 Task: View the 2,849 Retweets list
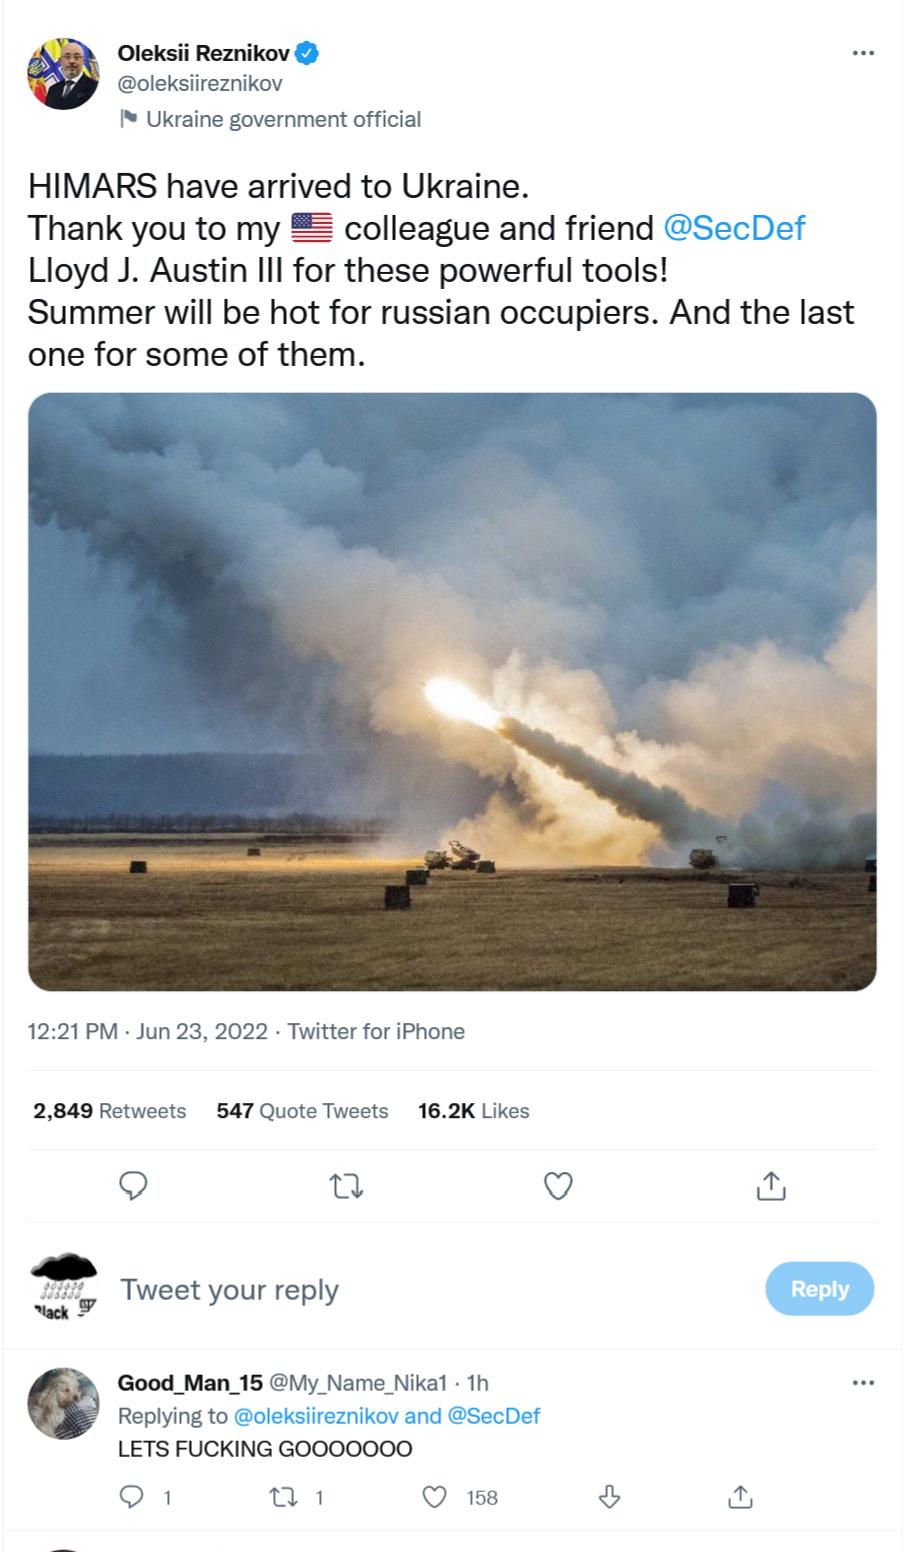point(105,1111)
